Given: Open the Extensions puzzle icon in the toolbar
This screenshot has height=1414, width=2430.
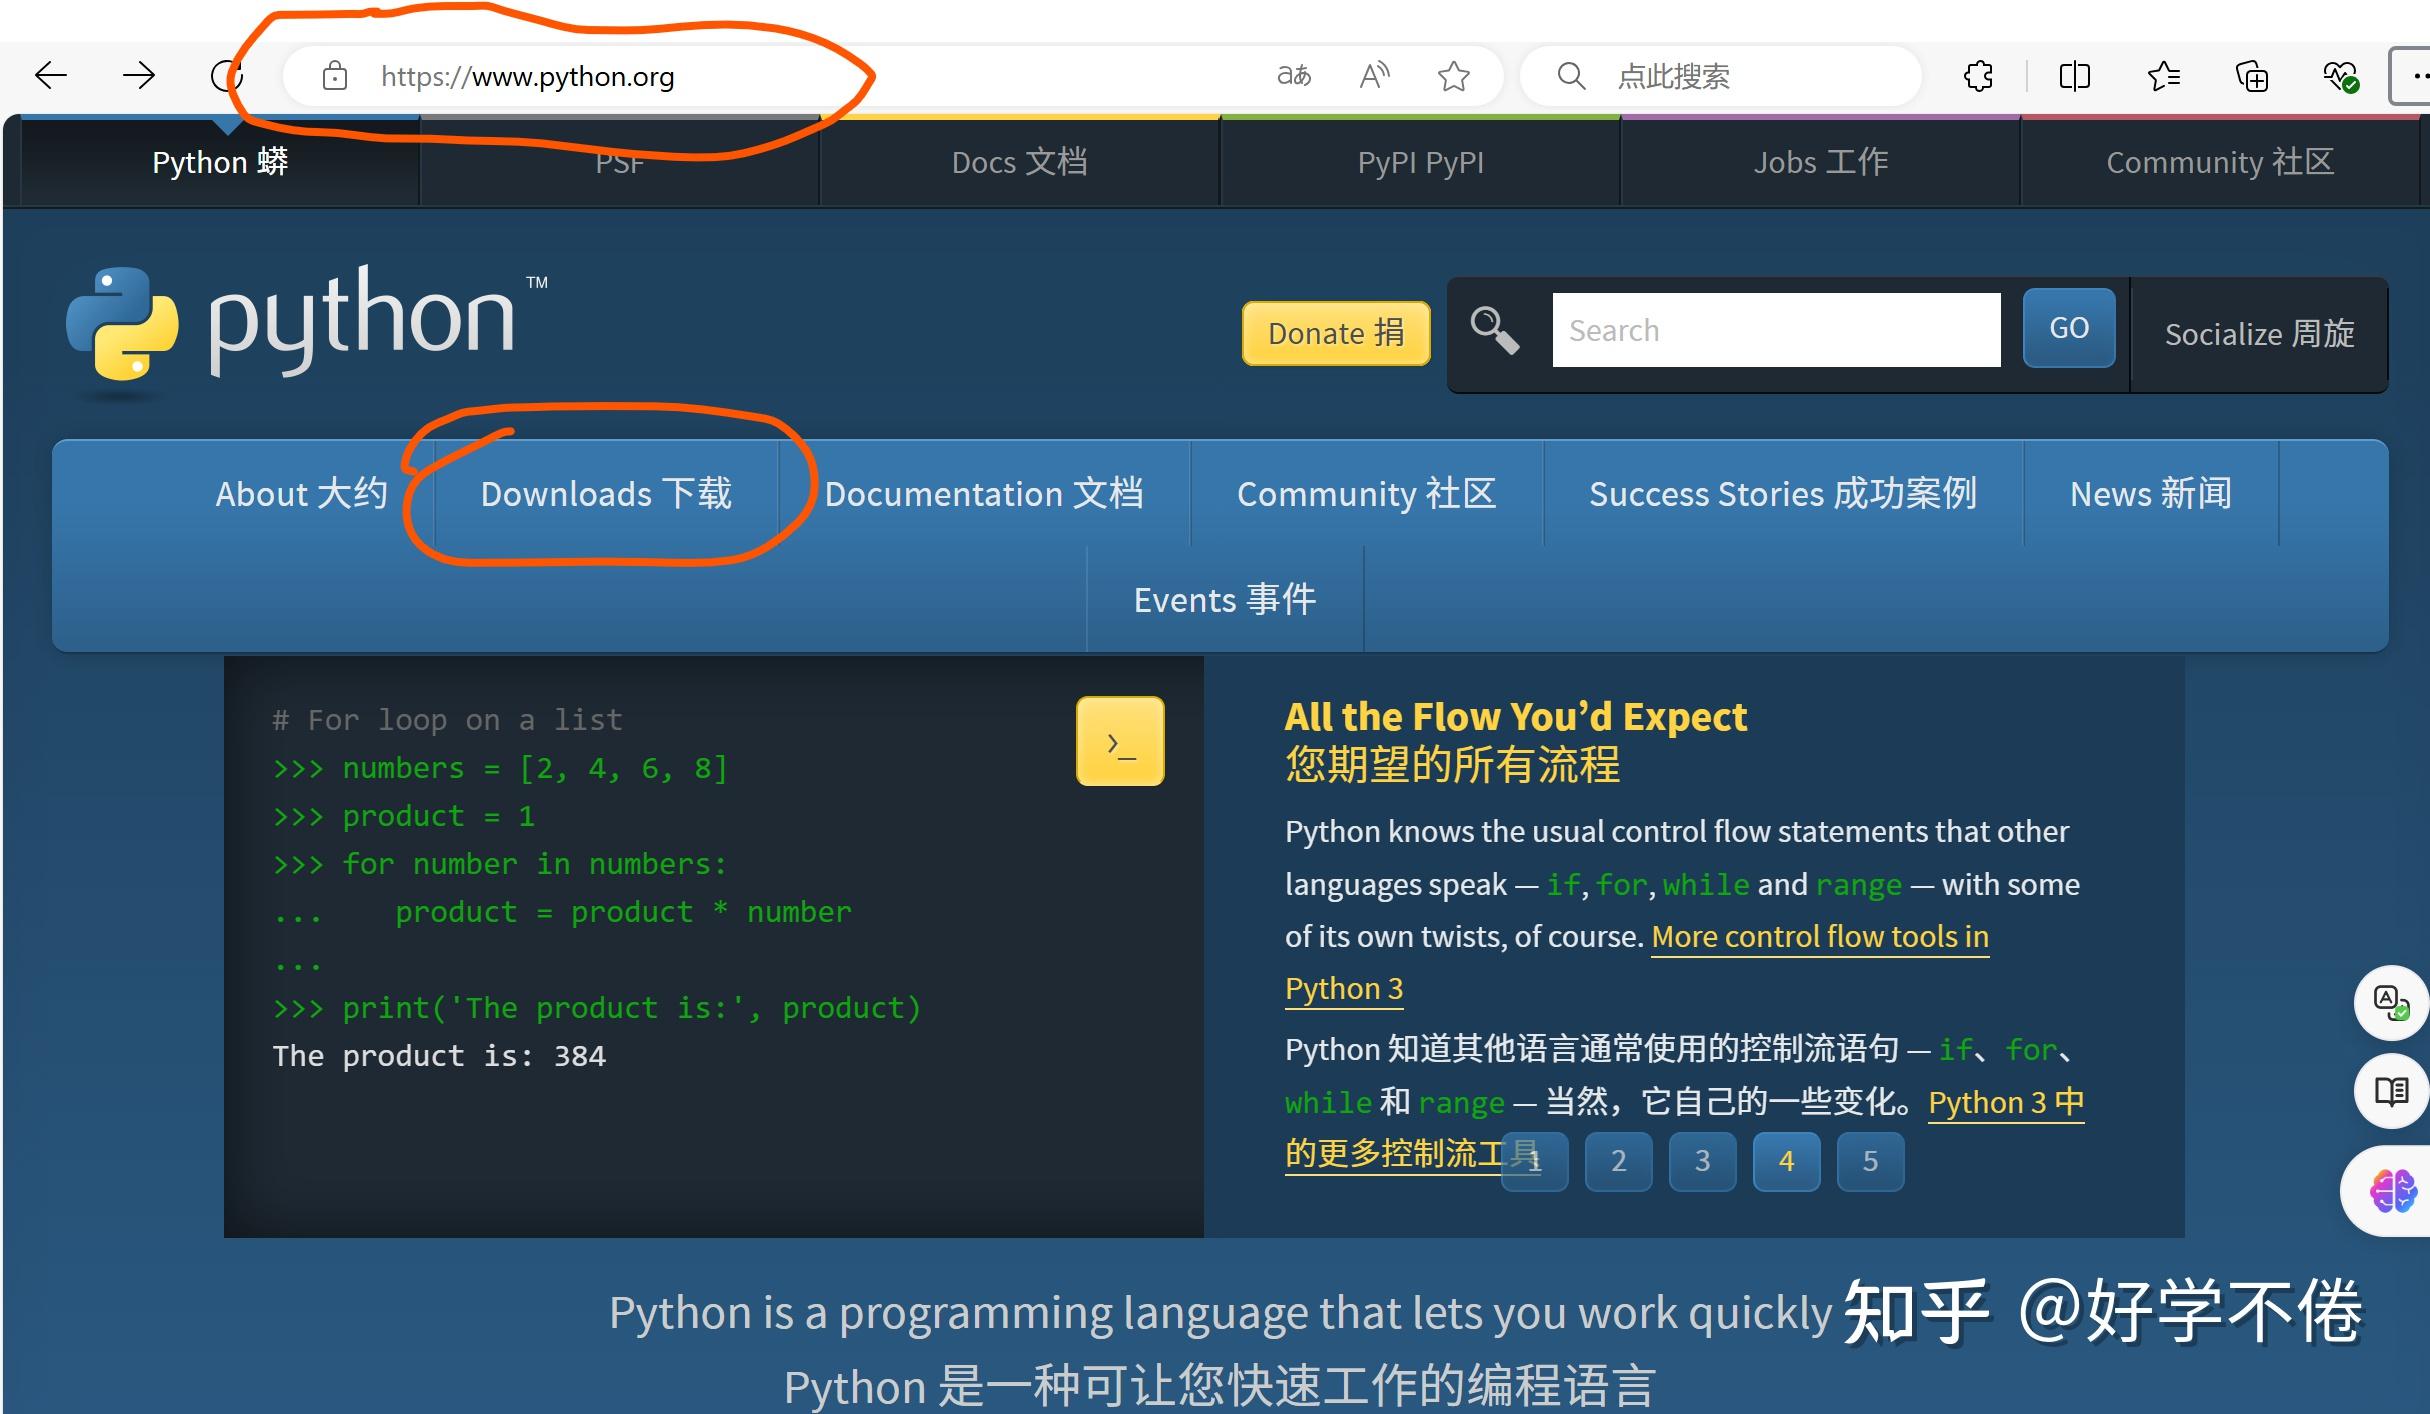Looking at the screenshot, I should [x=1977, y=75].
